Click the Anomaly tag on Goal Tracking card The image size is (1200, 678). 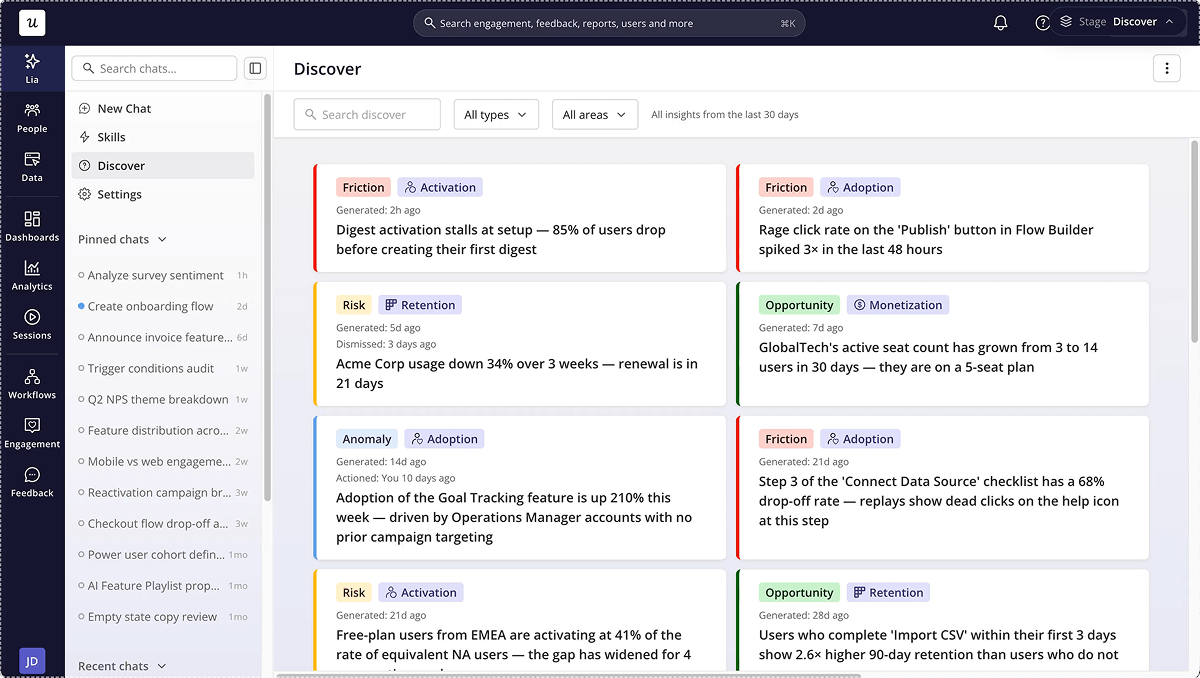click(367, 439)
